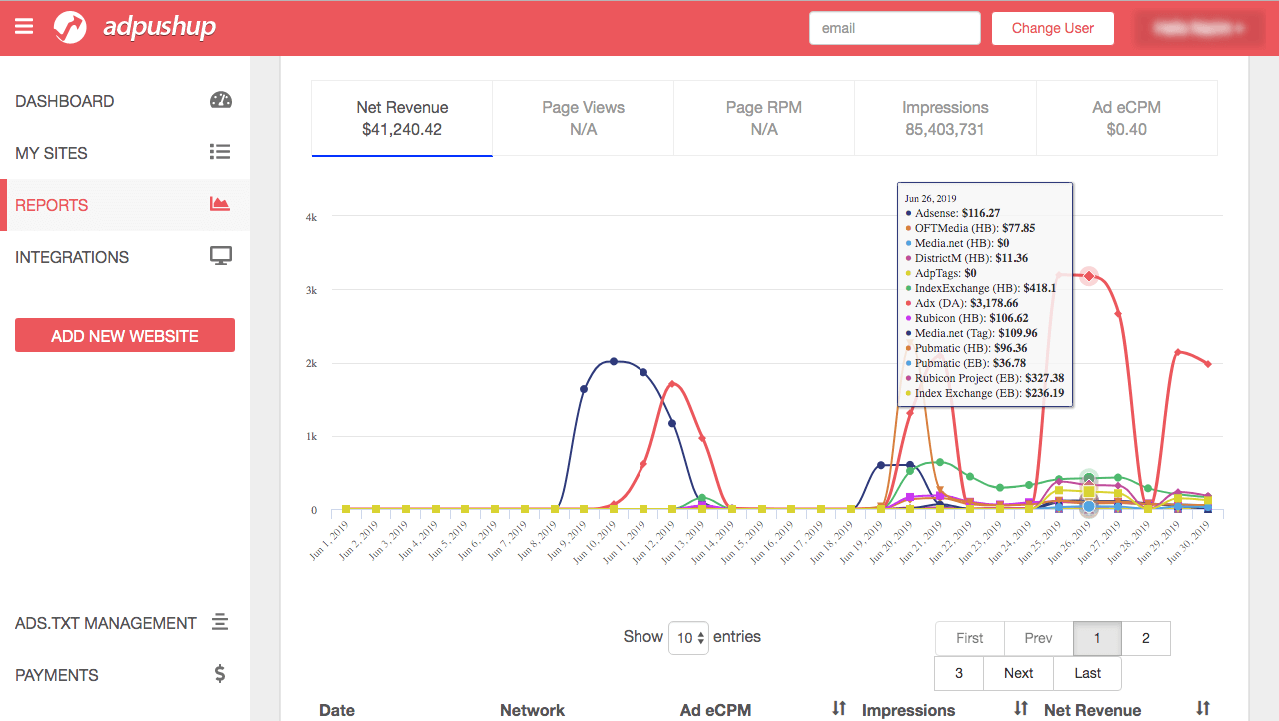Click the Change User button
The height and width of the screenshot is (721, 1279).
coord(1052,28)
